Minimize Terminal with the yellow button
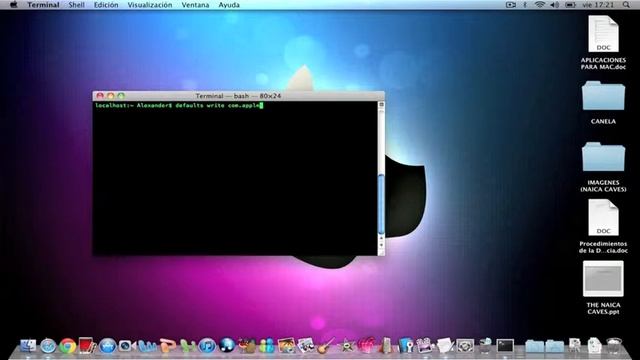640x360 pixels. pyautogui.click(x=111, y=96)
